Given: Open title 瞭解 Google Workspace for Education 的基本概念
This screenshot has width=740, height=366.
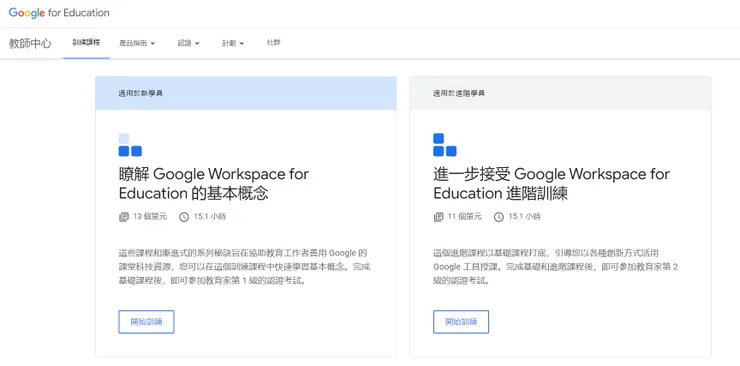Looking at the screenshot, I should click(x=214, y=183).
